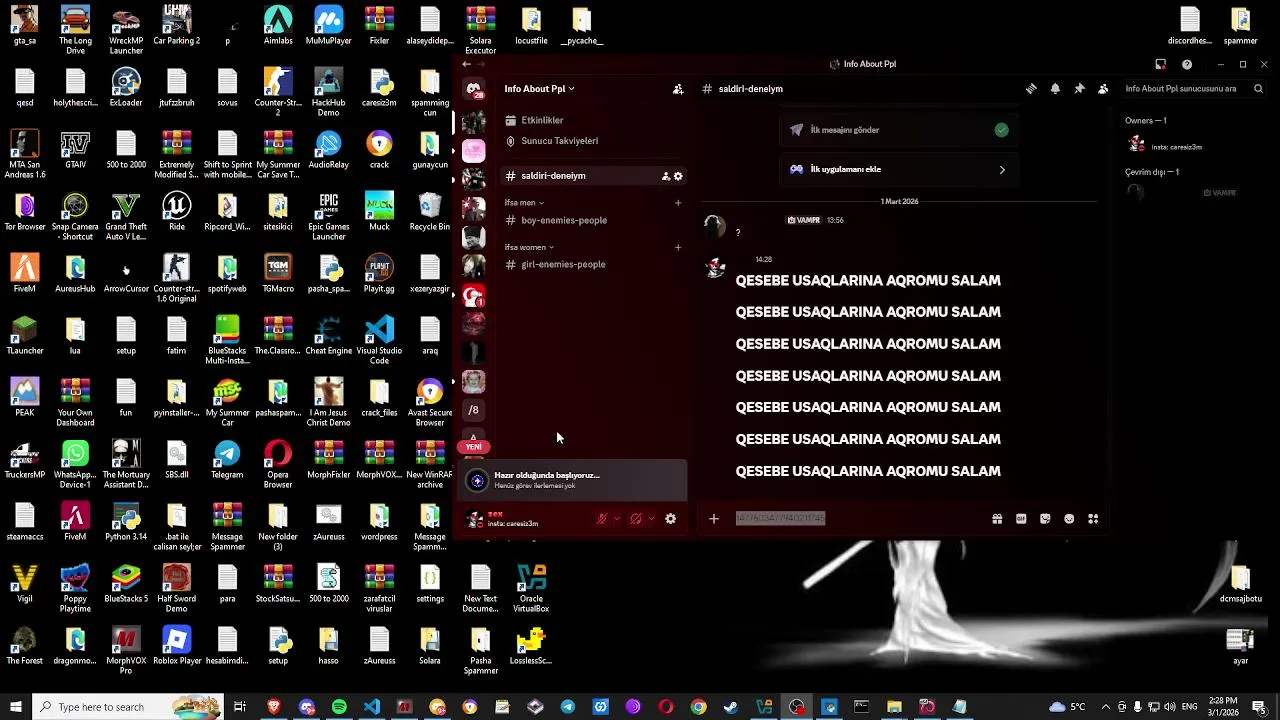Show pinned messages pin icon

coord(1079,89)
